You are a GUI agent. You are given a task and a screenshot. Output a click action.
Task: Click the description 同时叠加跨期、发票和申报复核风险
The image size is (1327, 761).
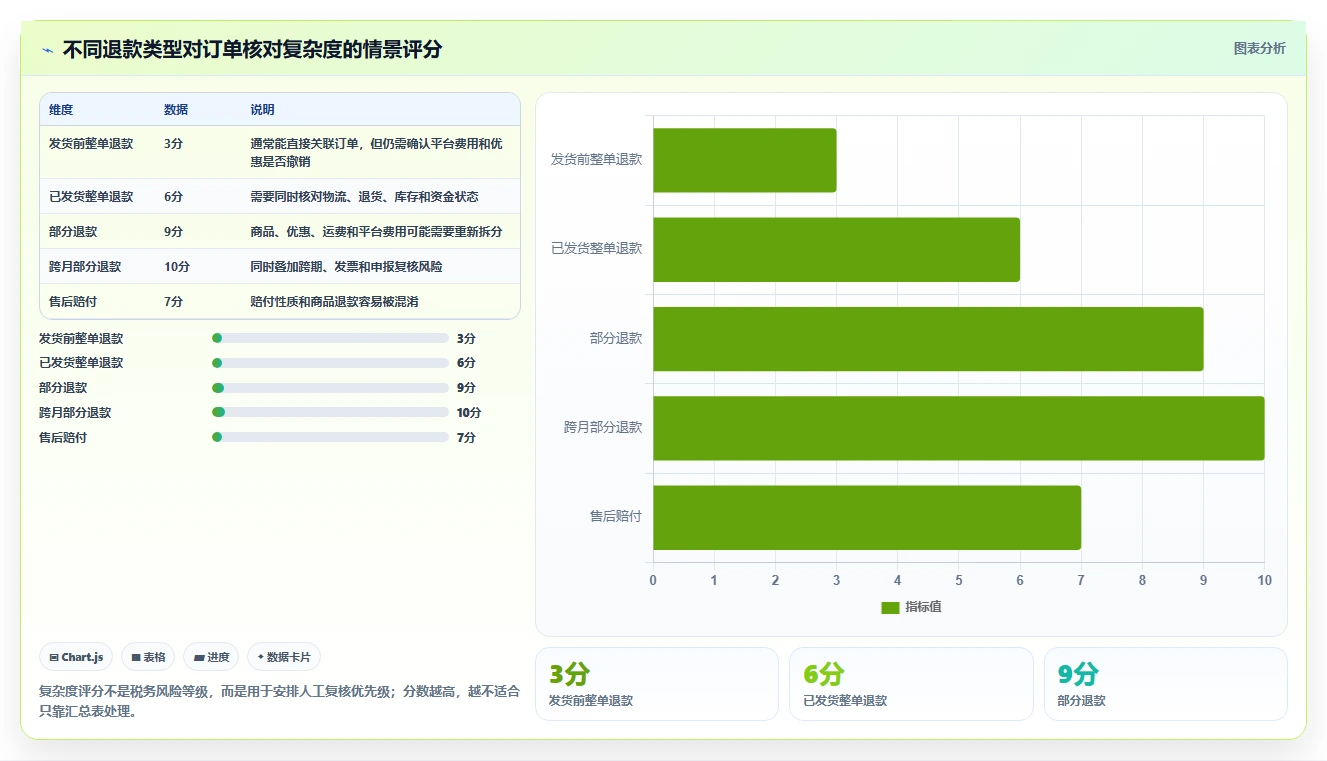[x=346, y=267]
